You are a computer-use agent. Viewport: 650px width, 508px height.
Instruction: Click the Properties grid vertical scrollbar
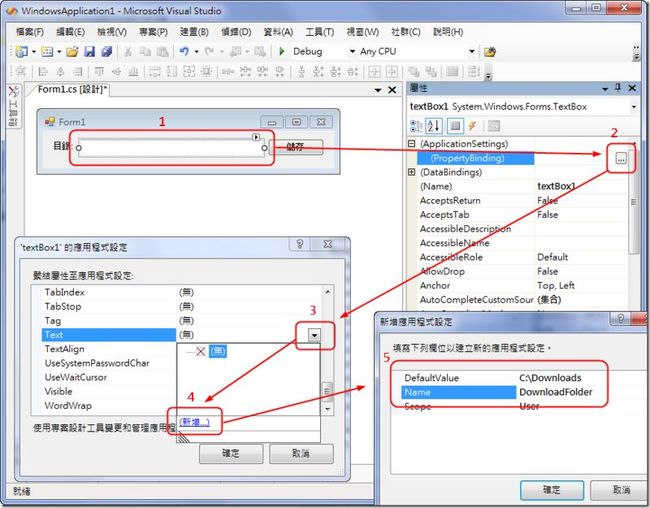633,202
